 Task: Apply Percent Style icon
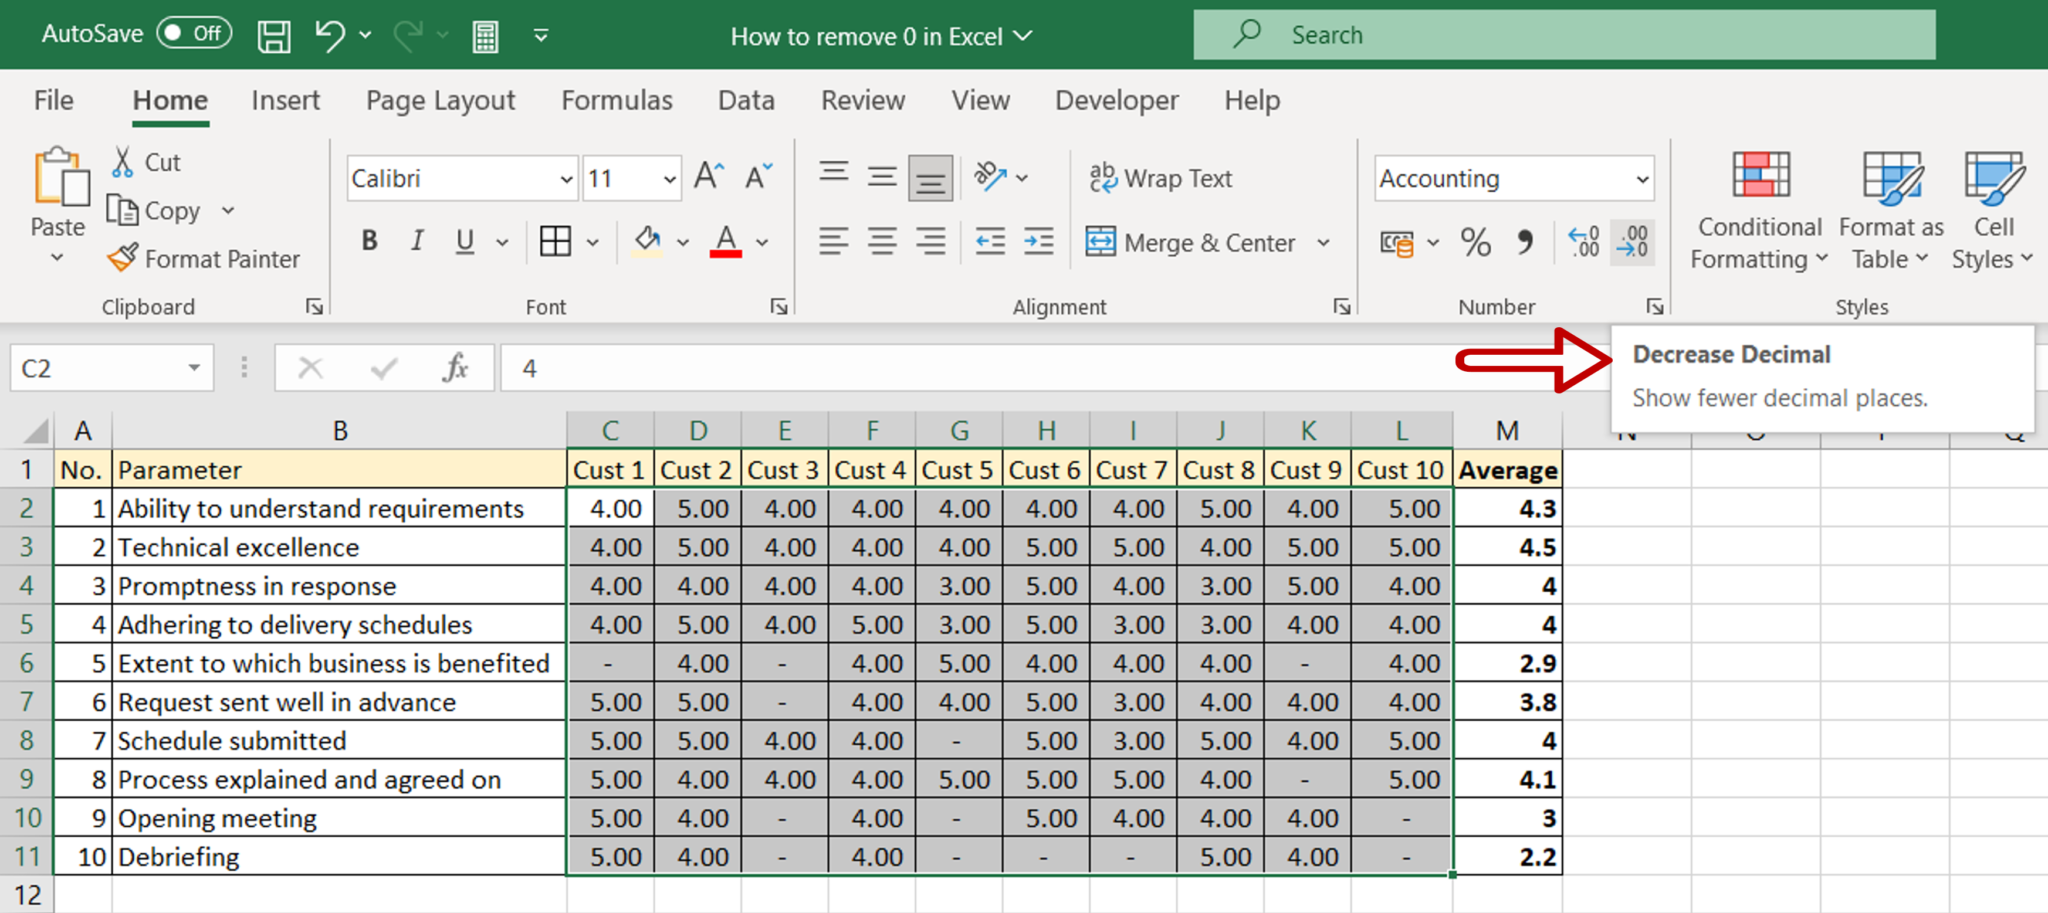1475,242
